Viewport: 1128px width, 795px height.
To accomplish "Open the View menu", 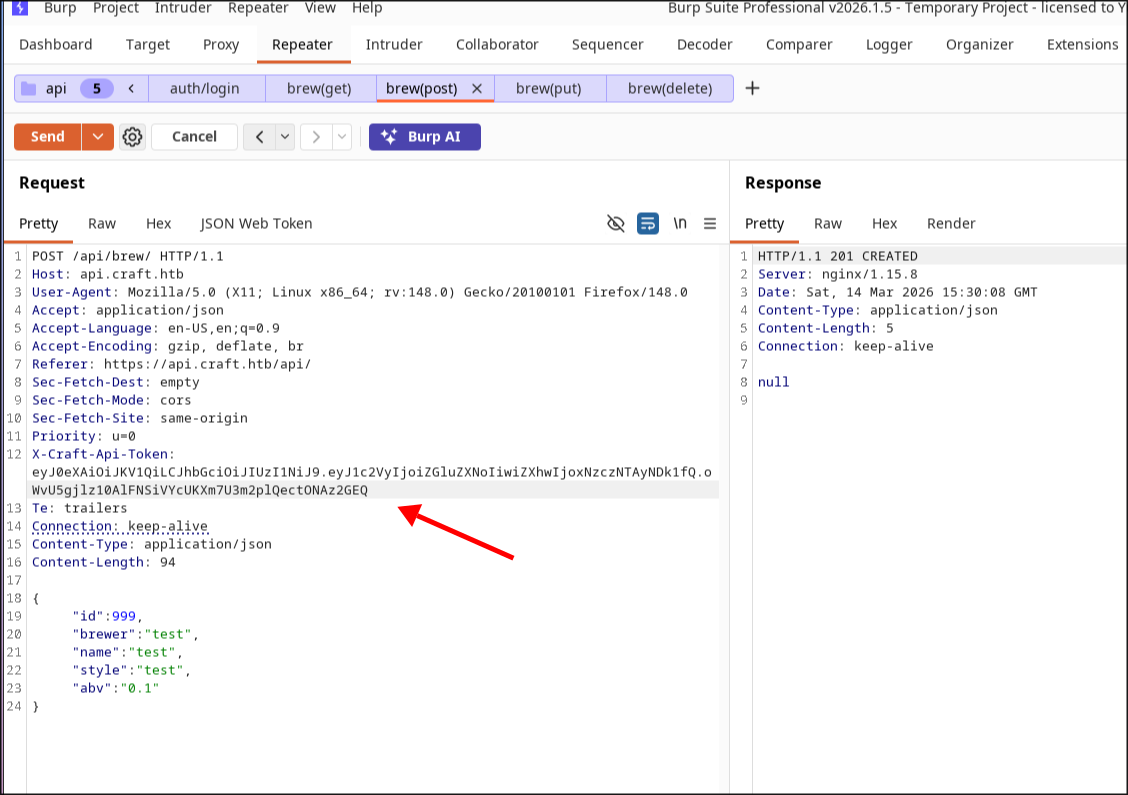I will [320, 8].
